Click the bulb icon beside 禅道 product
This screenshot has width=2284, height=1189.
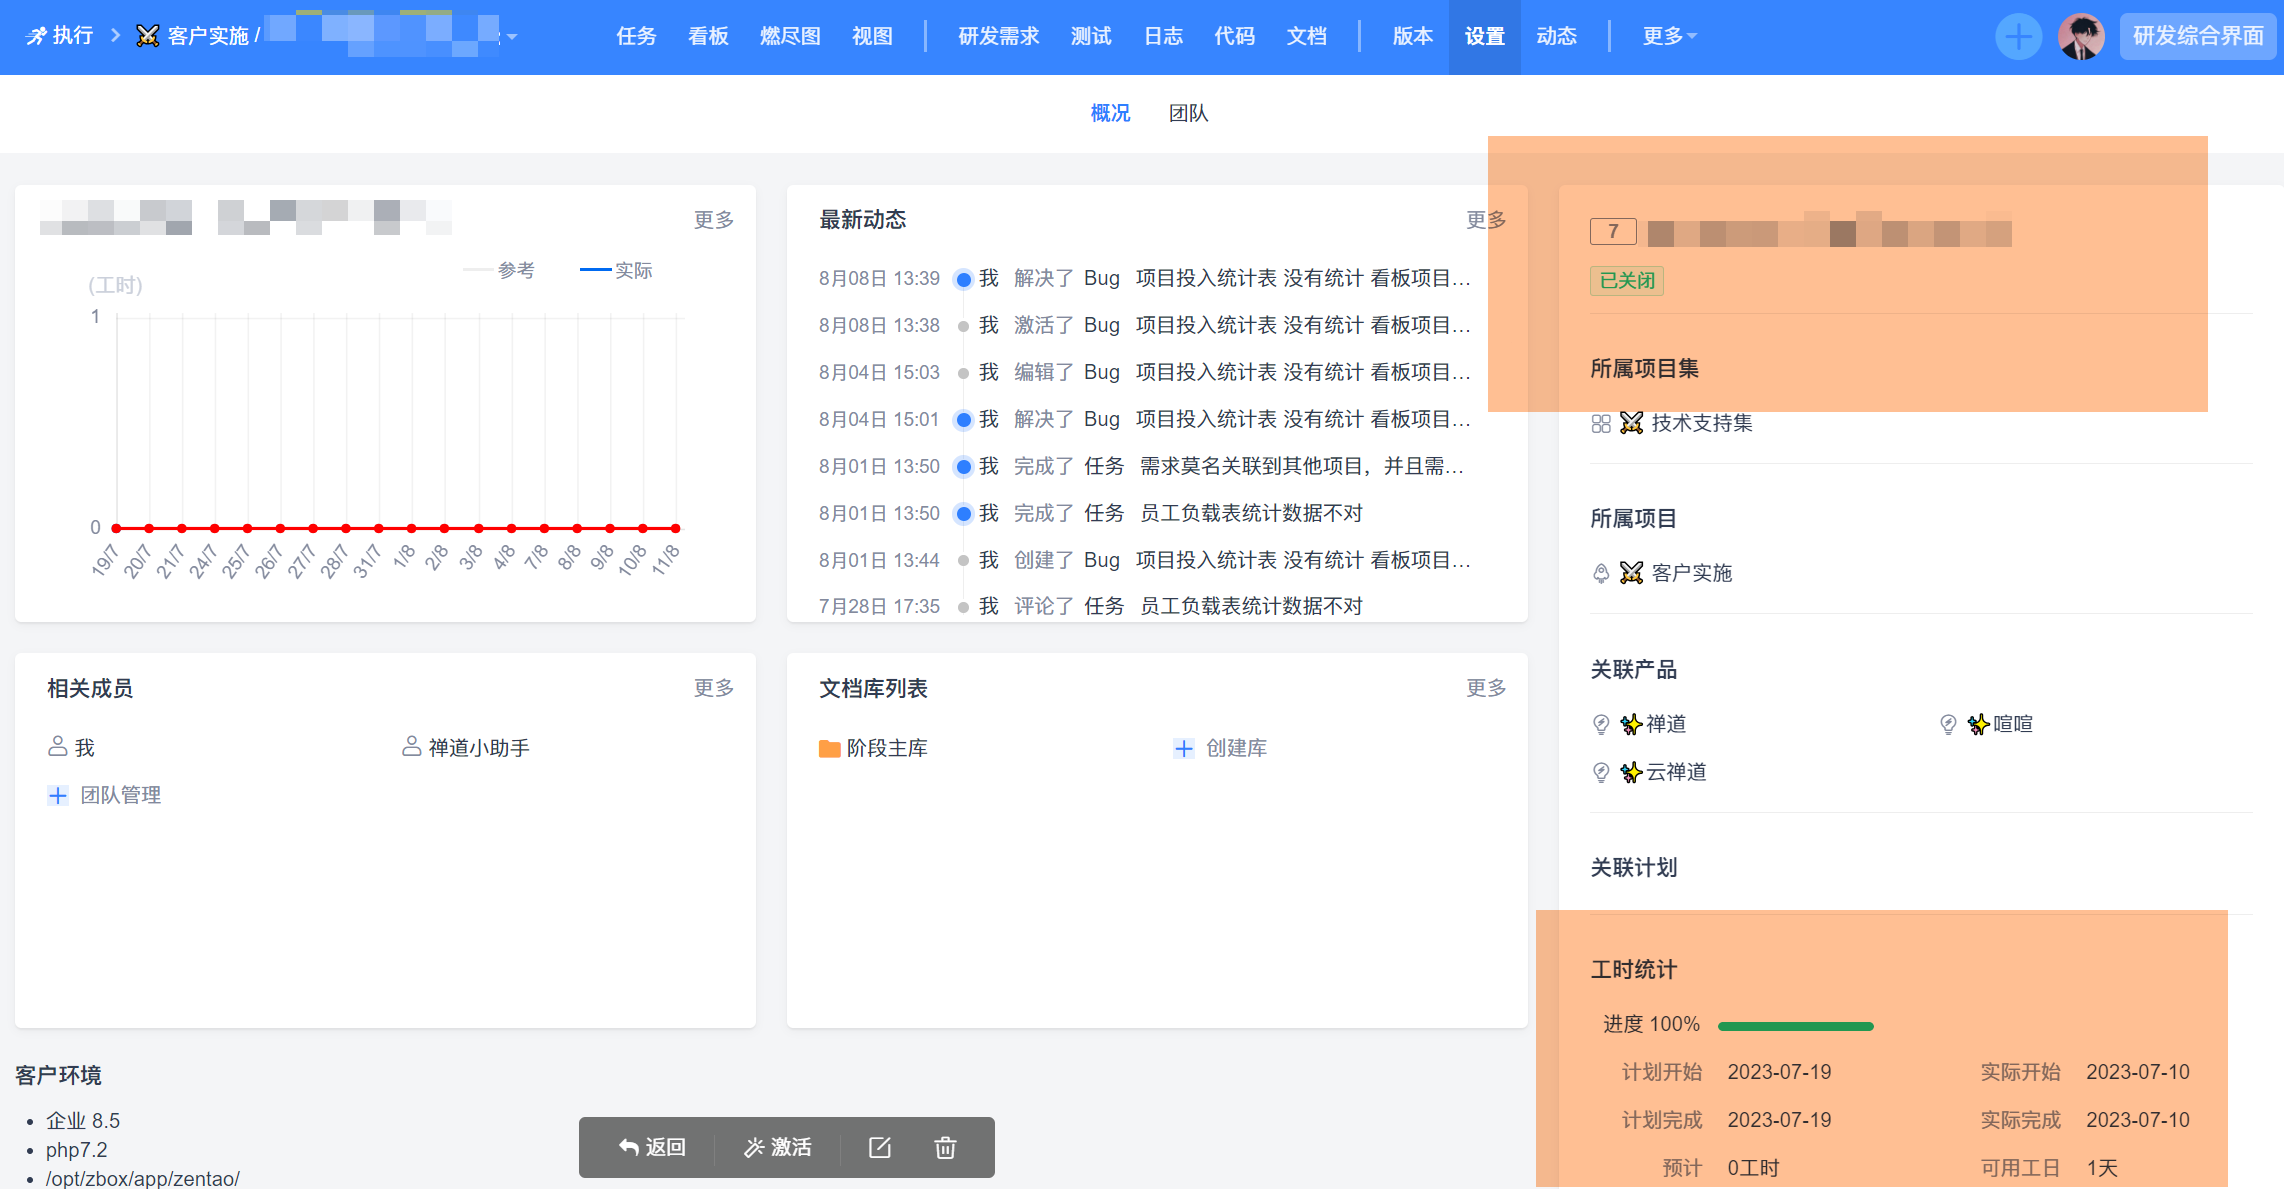pos(1601,724)
